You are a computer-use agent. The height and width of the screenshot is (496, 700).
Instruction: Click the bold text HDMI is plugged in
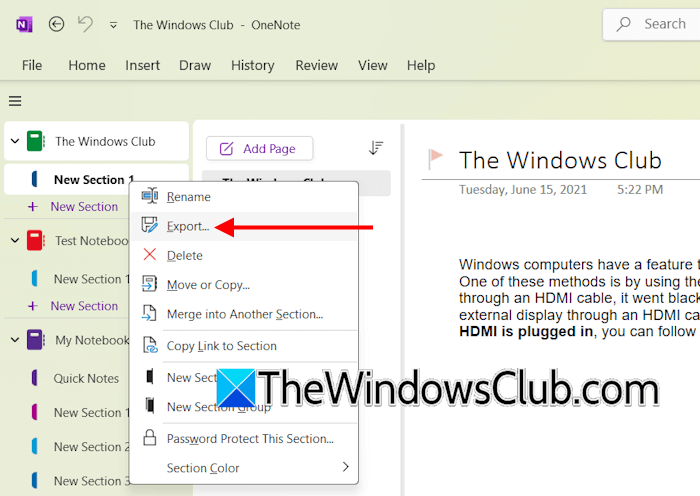click(526, 332)
